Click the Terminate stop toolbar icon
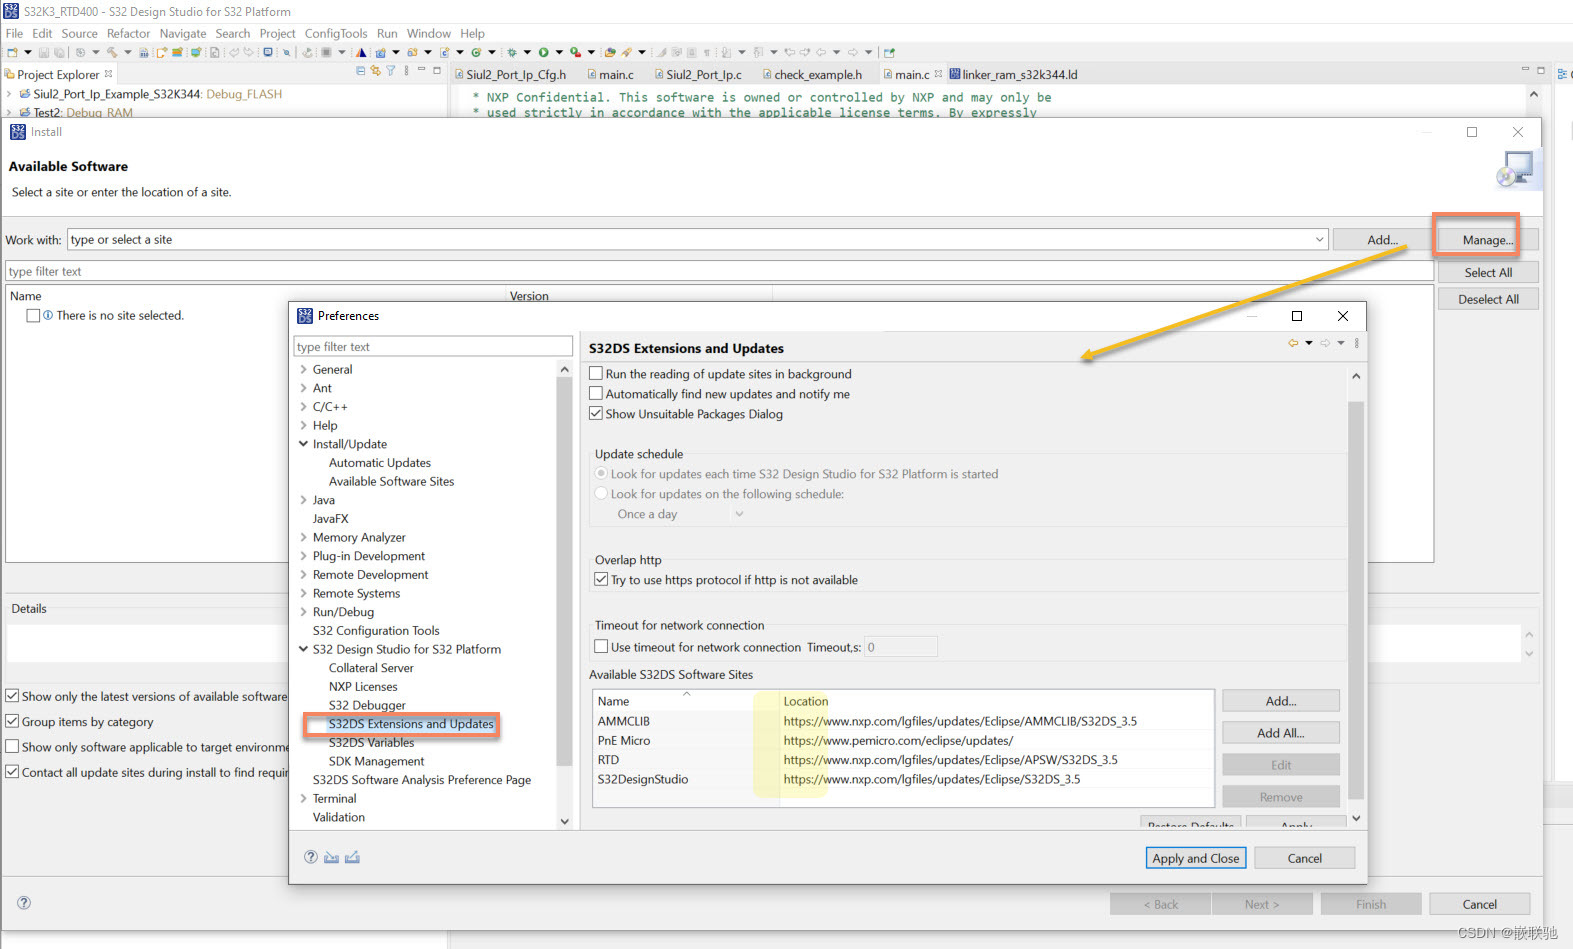 (326, 52)
